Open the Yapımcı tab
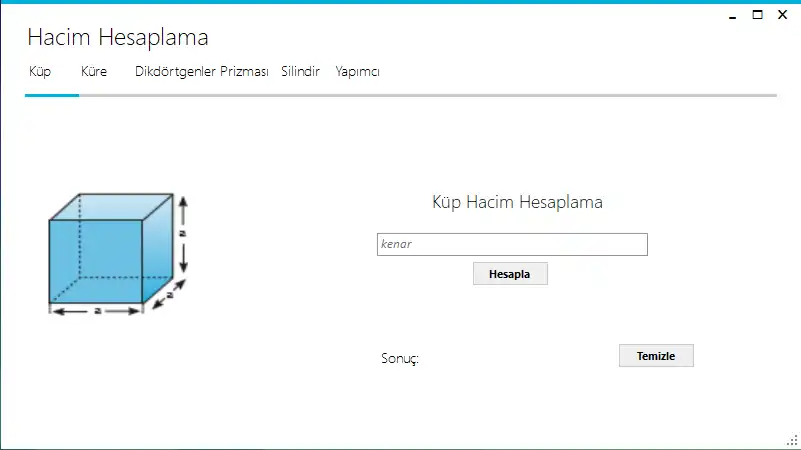The height and width of the screenshot is (450, 801). point(357,72)
